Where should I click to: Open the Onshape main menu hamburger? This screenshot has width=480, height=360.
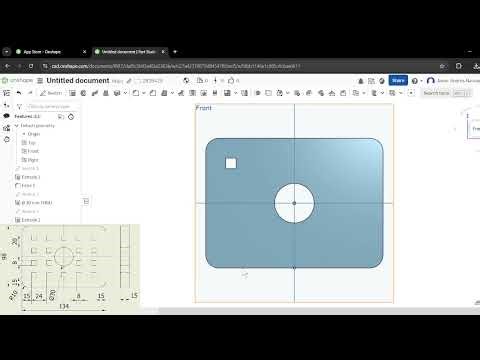click(40, 81)
